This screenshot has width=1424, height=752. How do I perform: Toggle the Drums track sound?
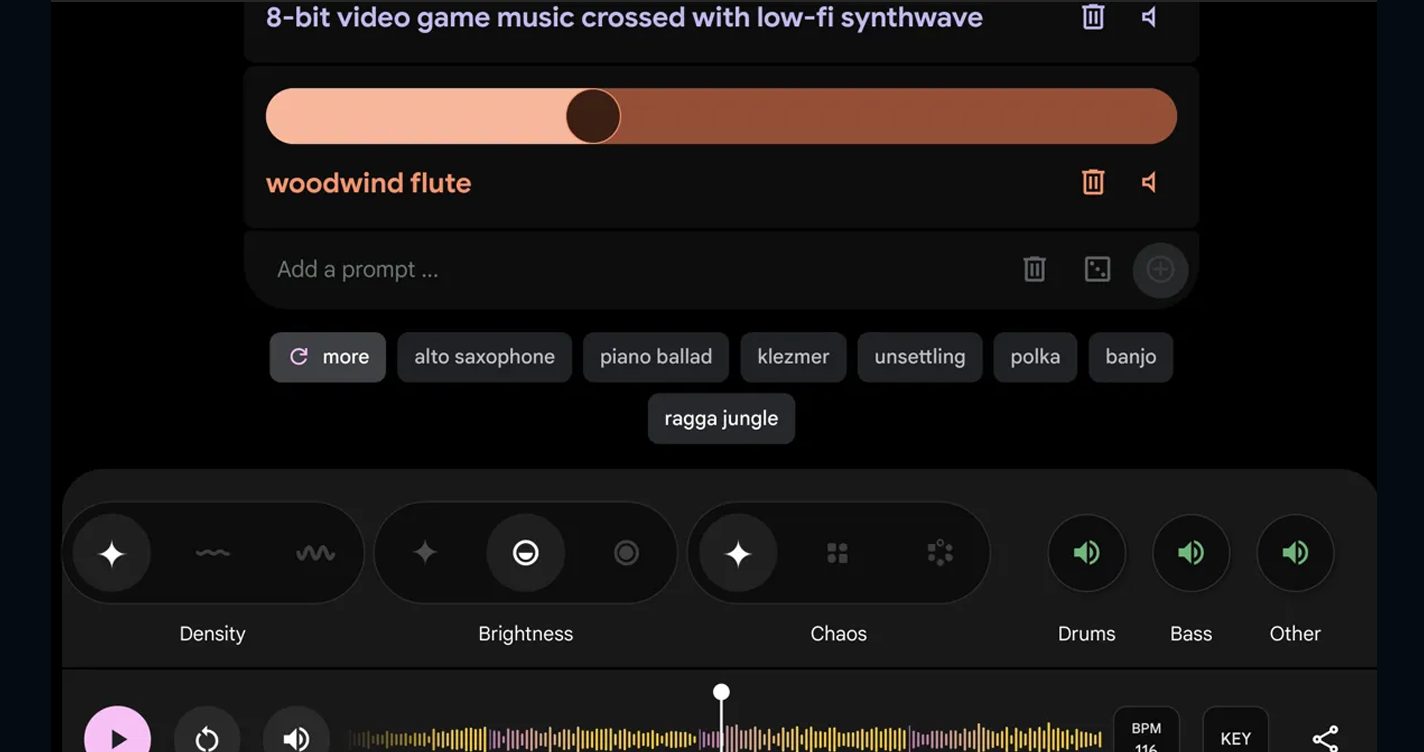1086,553
